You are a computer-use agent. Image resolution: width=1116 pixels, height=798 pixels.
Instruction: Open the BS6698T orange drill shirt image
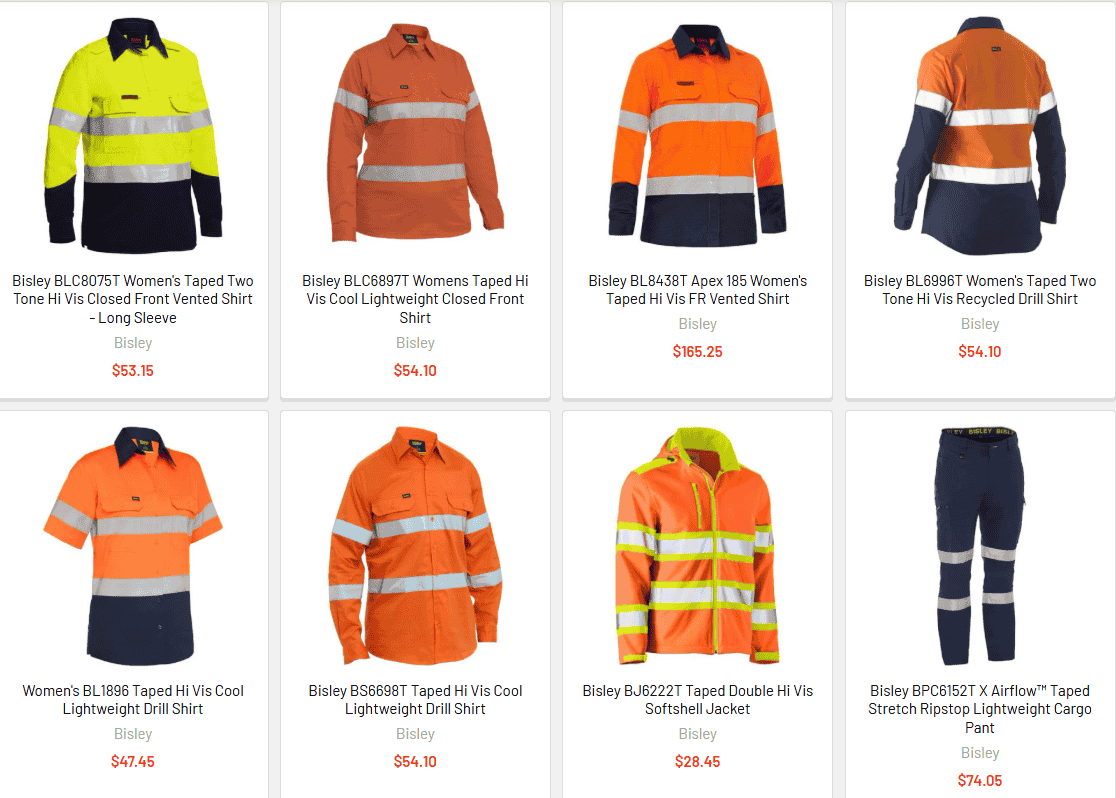pos(415,545)
